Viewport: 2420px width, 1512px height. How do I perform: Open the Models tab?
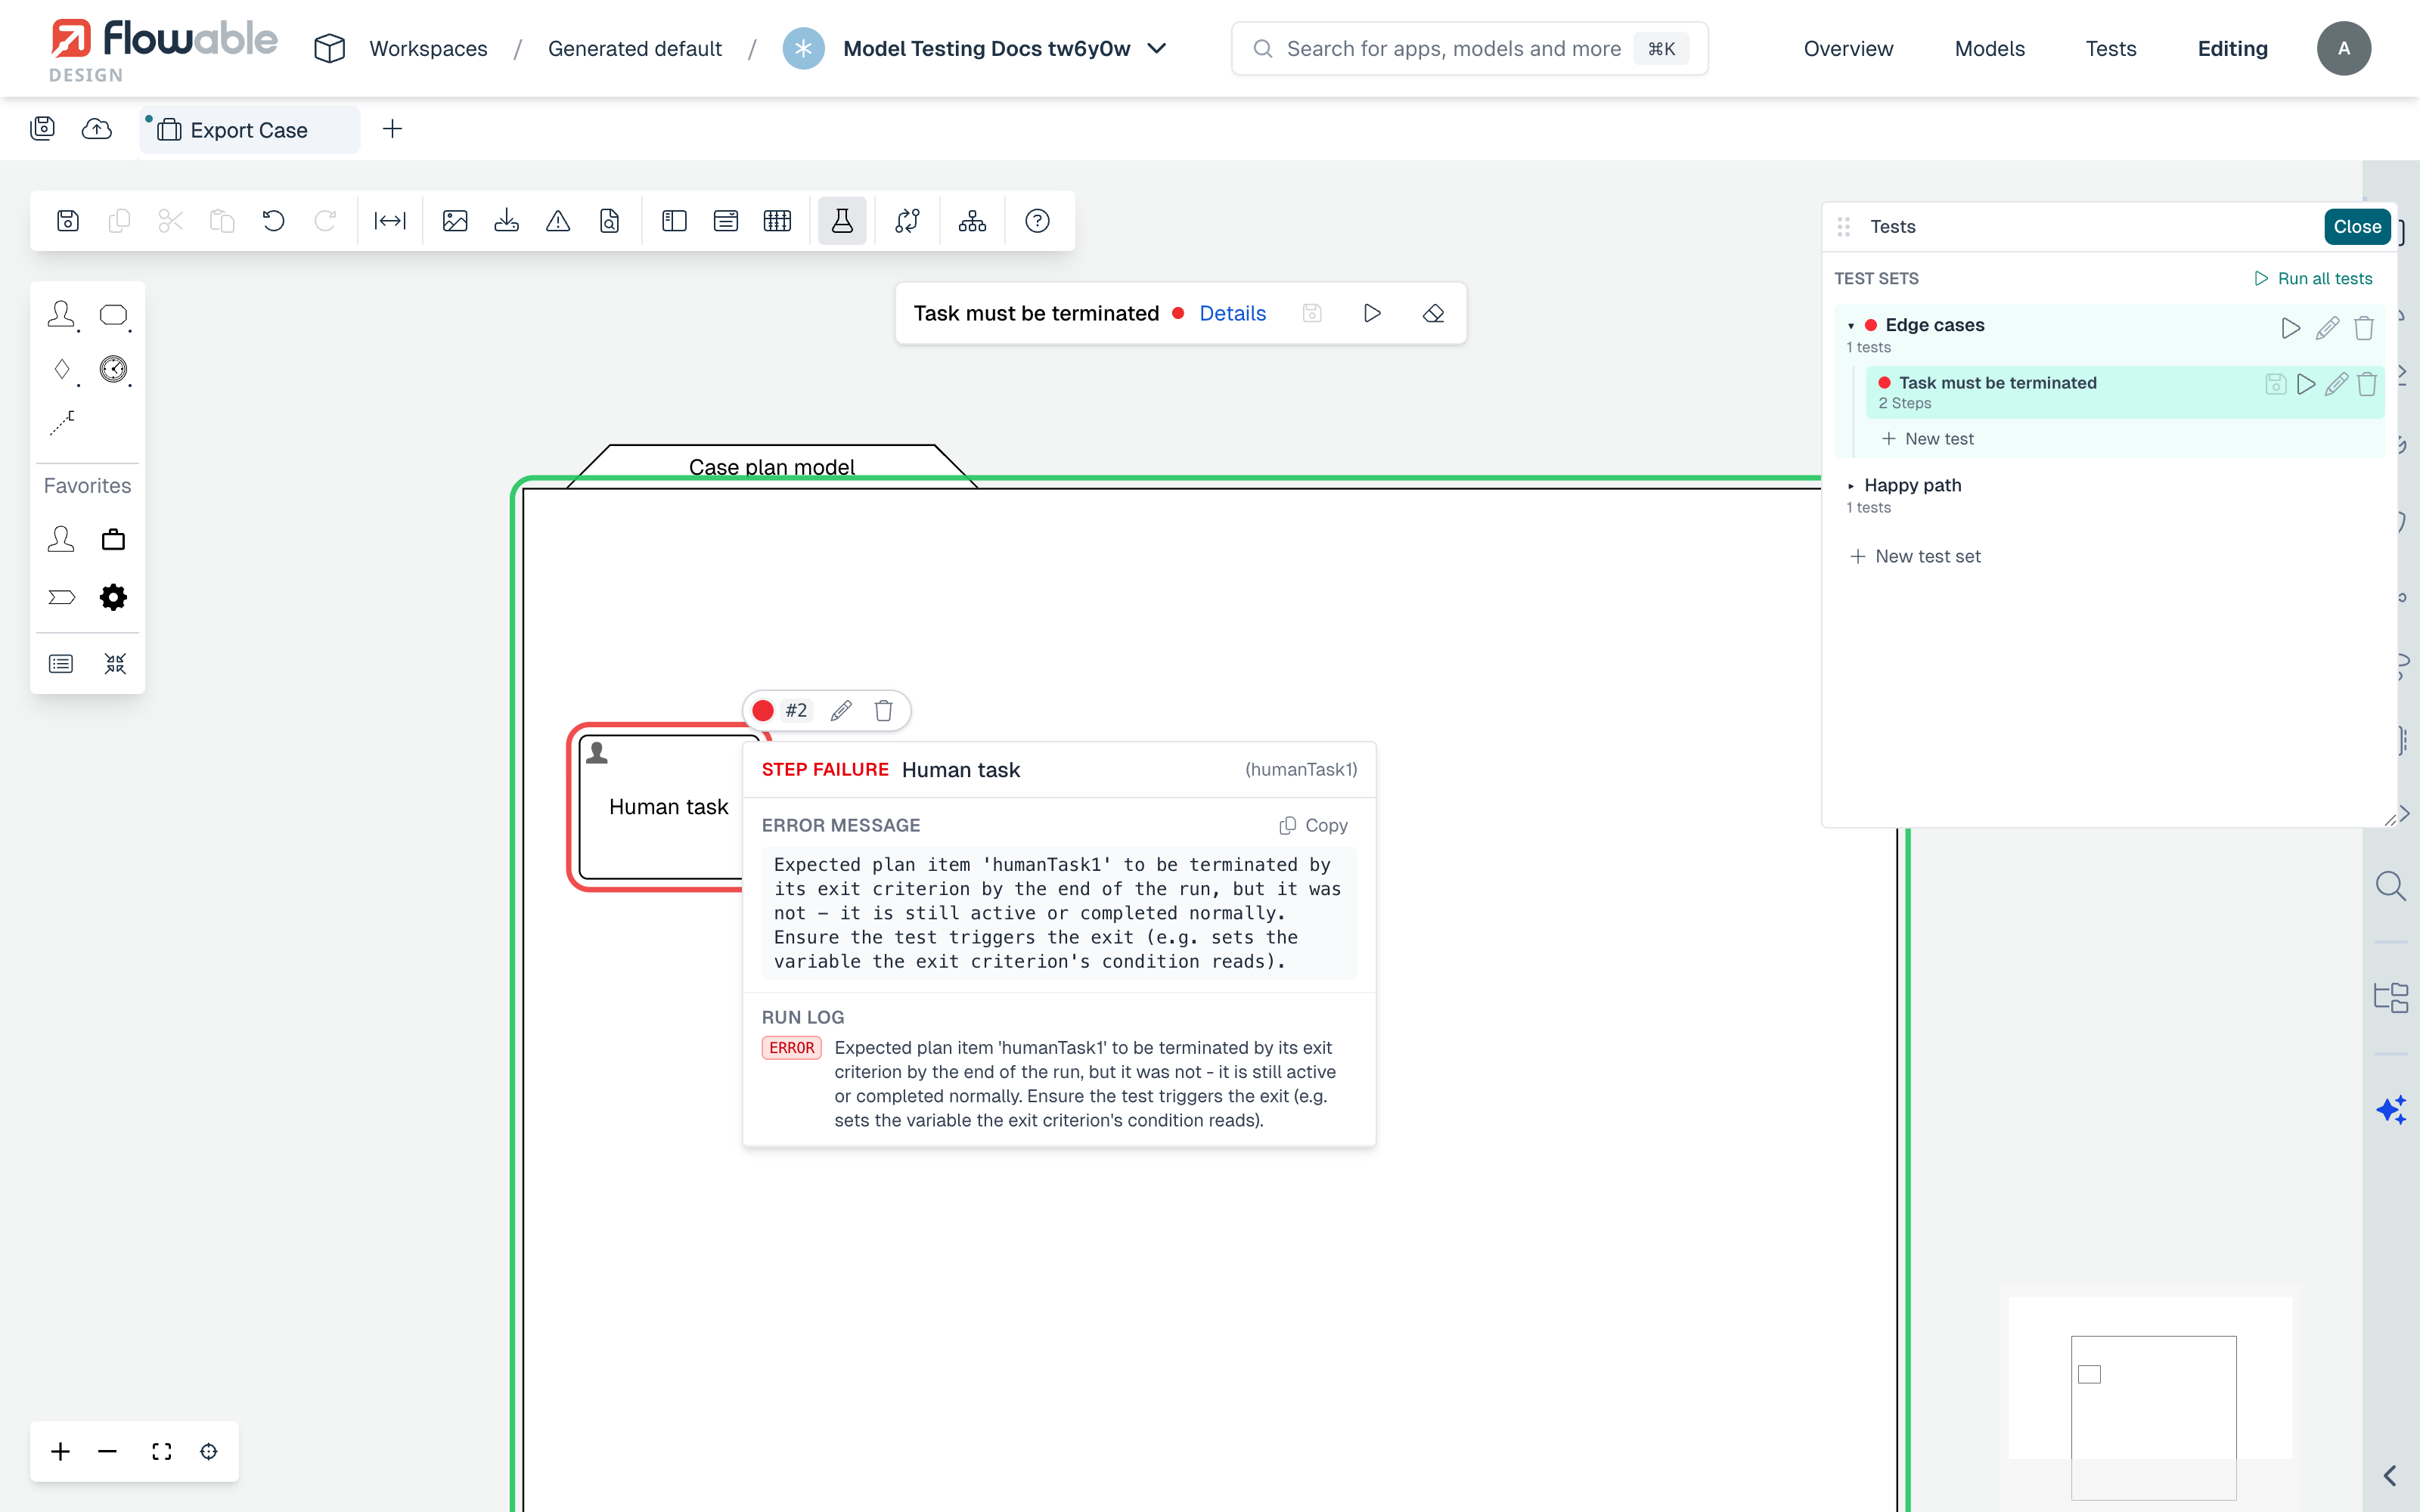point(1989,48)
